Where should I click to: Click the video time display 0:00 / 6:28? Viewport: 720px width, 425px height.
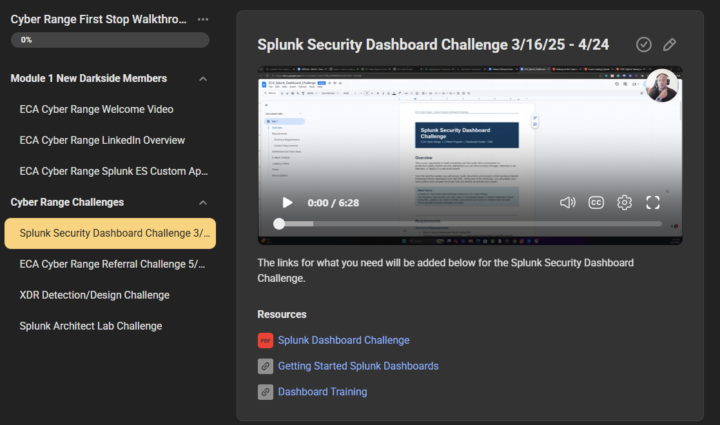pos(333,203)
